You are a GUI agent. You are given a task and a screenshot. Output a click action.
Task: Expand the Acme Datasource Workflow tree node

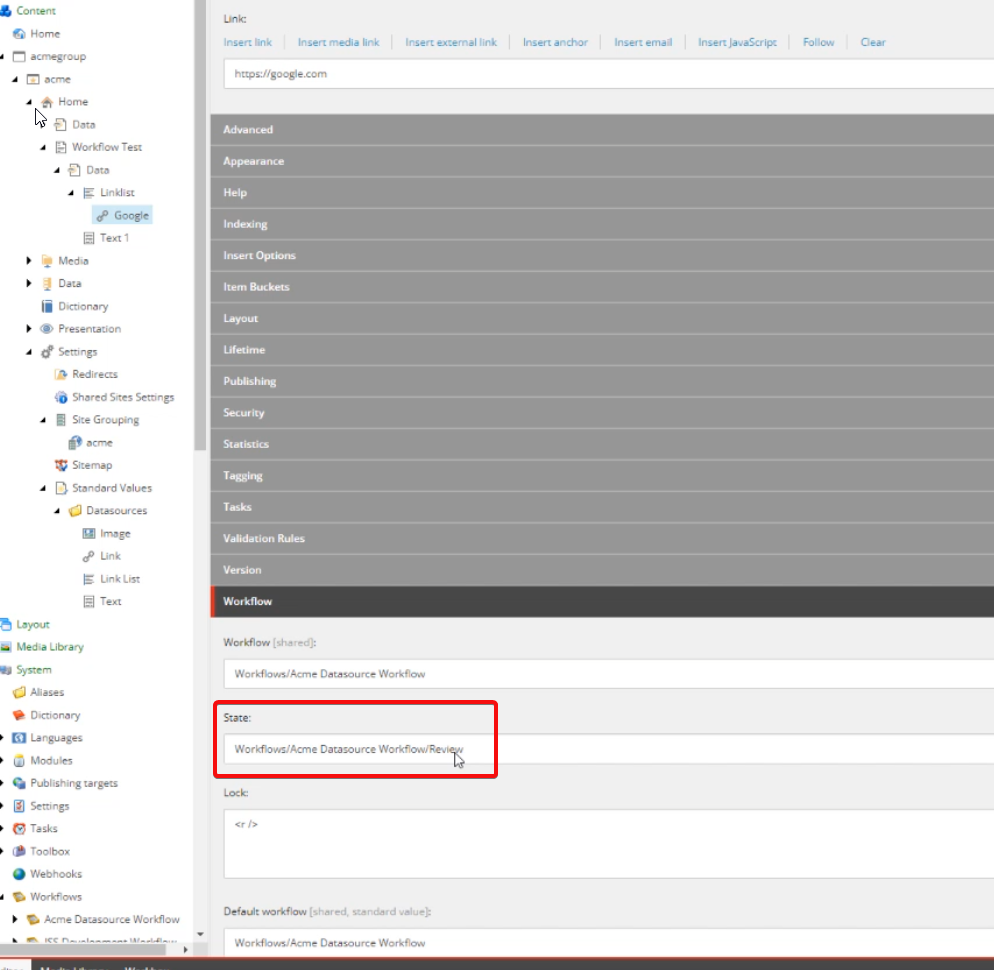[15, 919]
